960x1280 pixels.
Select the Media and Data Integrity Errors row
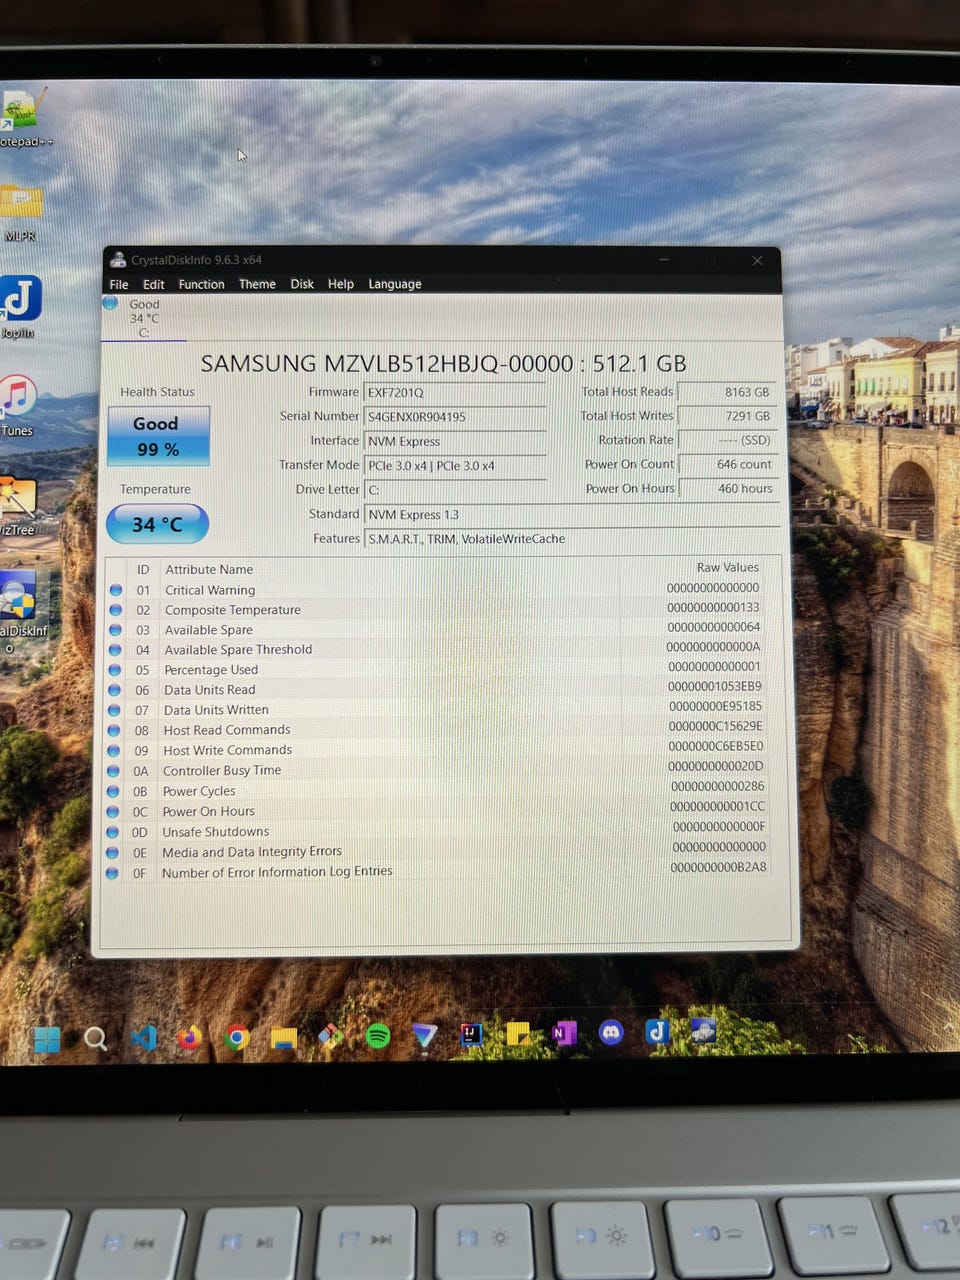(x=438, y=850)
